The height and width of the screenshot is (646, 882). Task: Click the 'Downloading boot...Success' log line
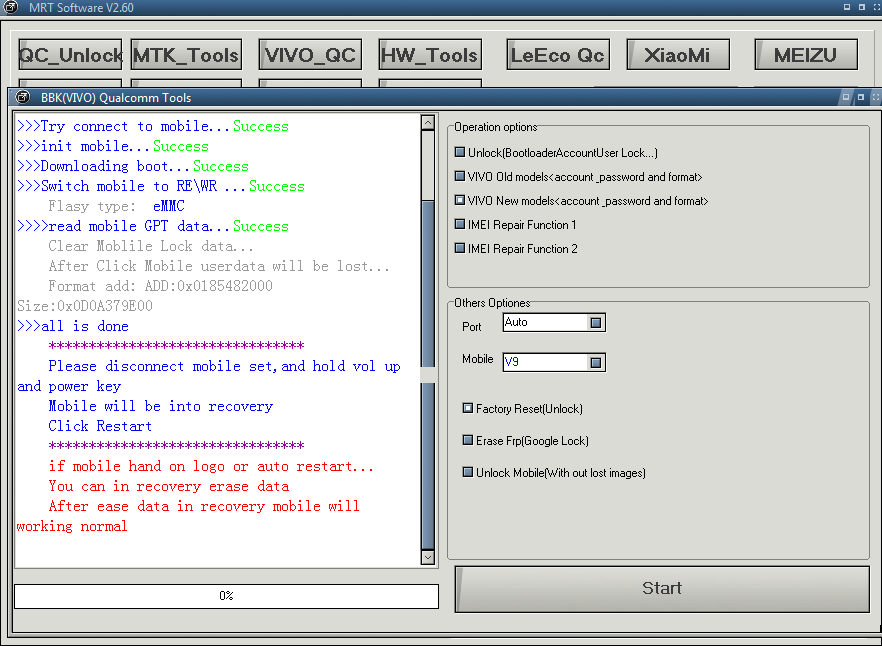pos(133,166)
